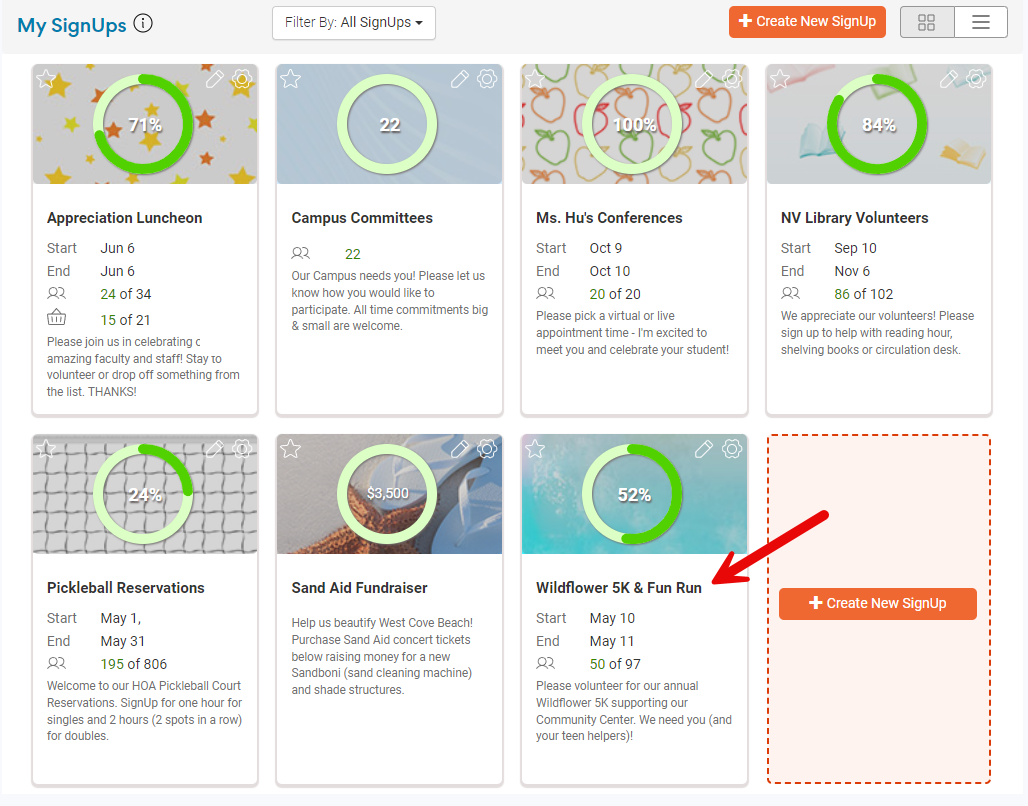Click Create New SignUp in dashed placeholder card

click(x=877, y=603)
